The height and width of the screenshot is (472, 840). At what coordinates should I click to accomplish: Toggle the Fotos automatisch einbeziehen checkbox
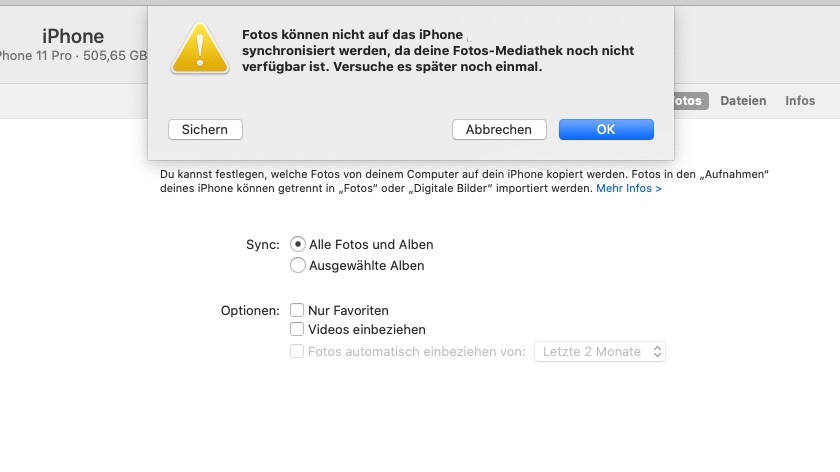297,352
